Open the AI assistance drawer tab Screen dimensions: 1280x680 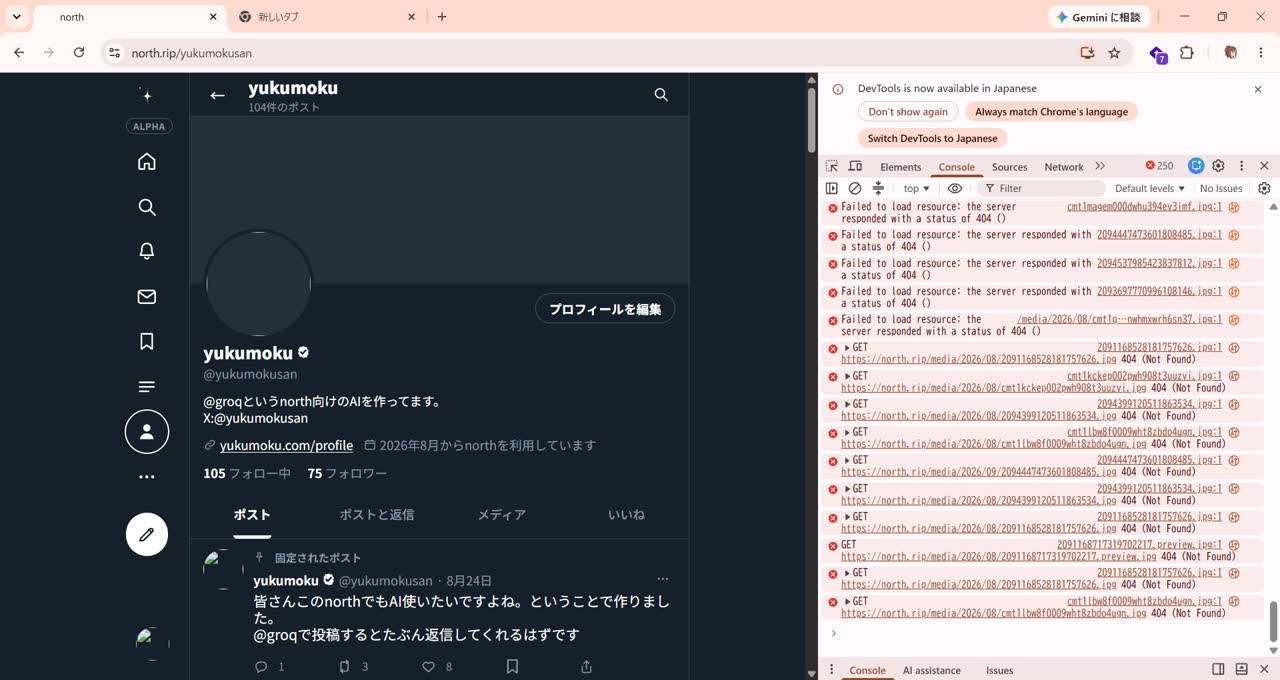pos(931,670)
